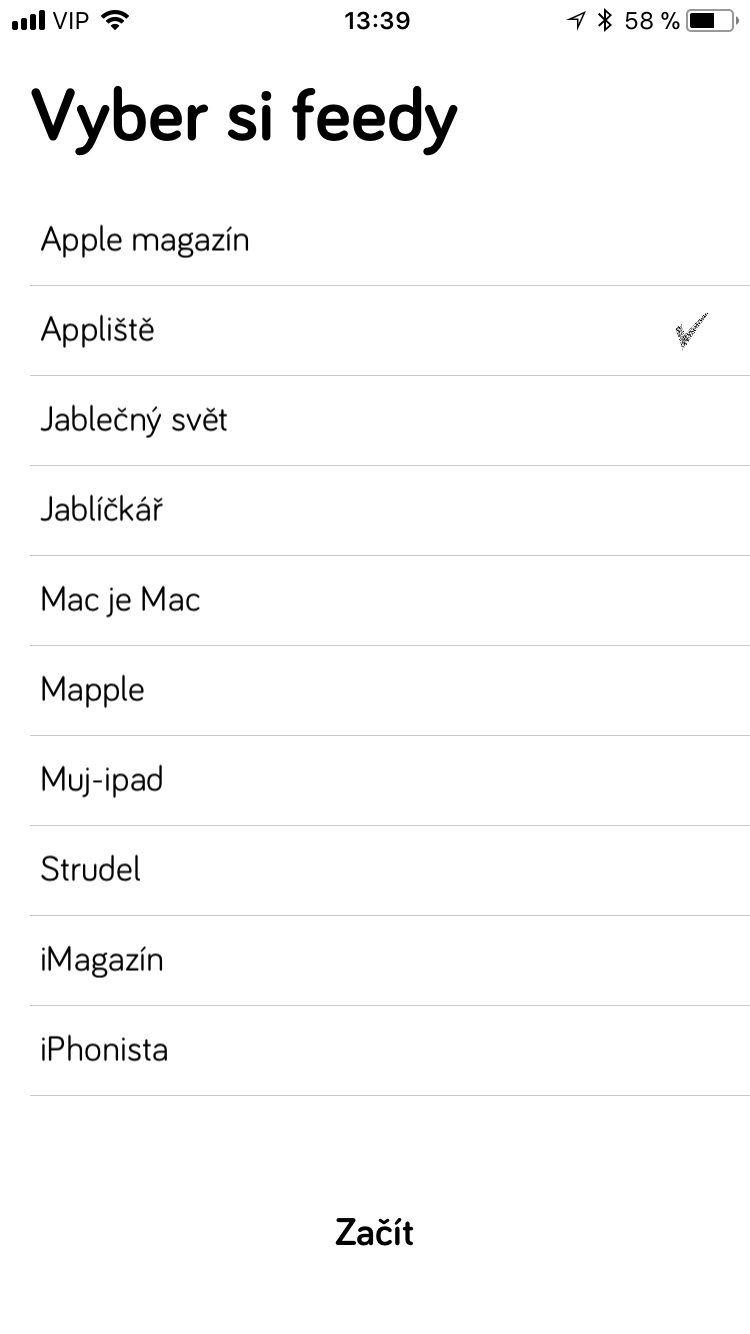The width and height of the screenshot is (750, 1334).
Task: Choose the iPhonista feed
Action: (104, 1050)
